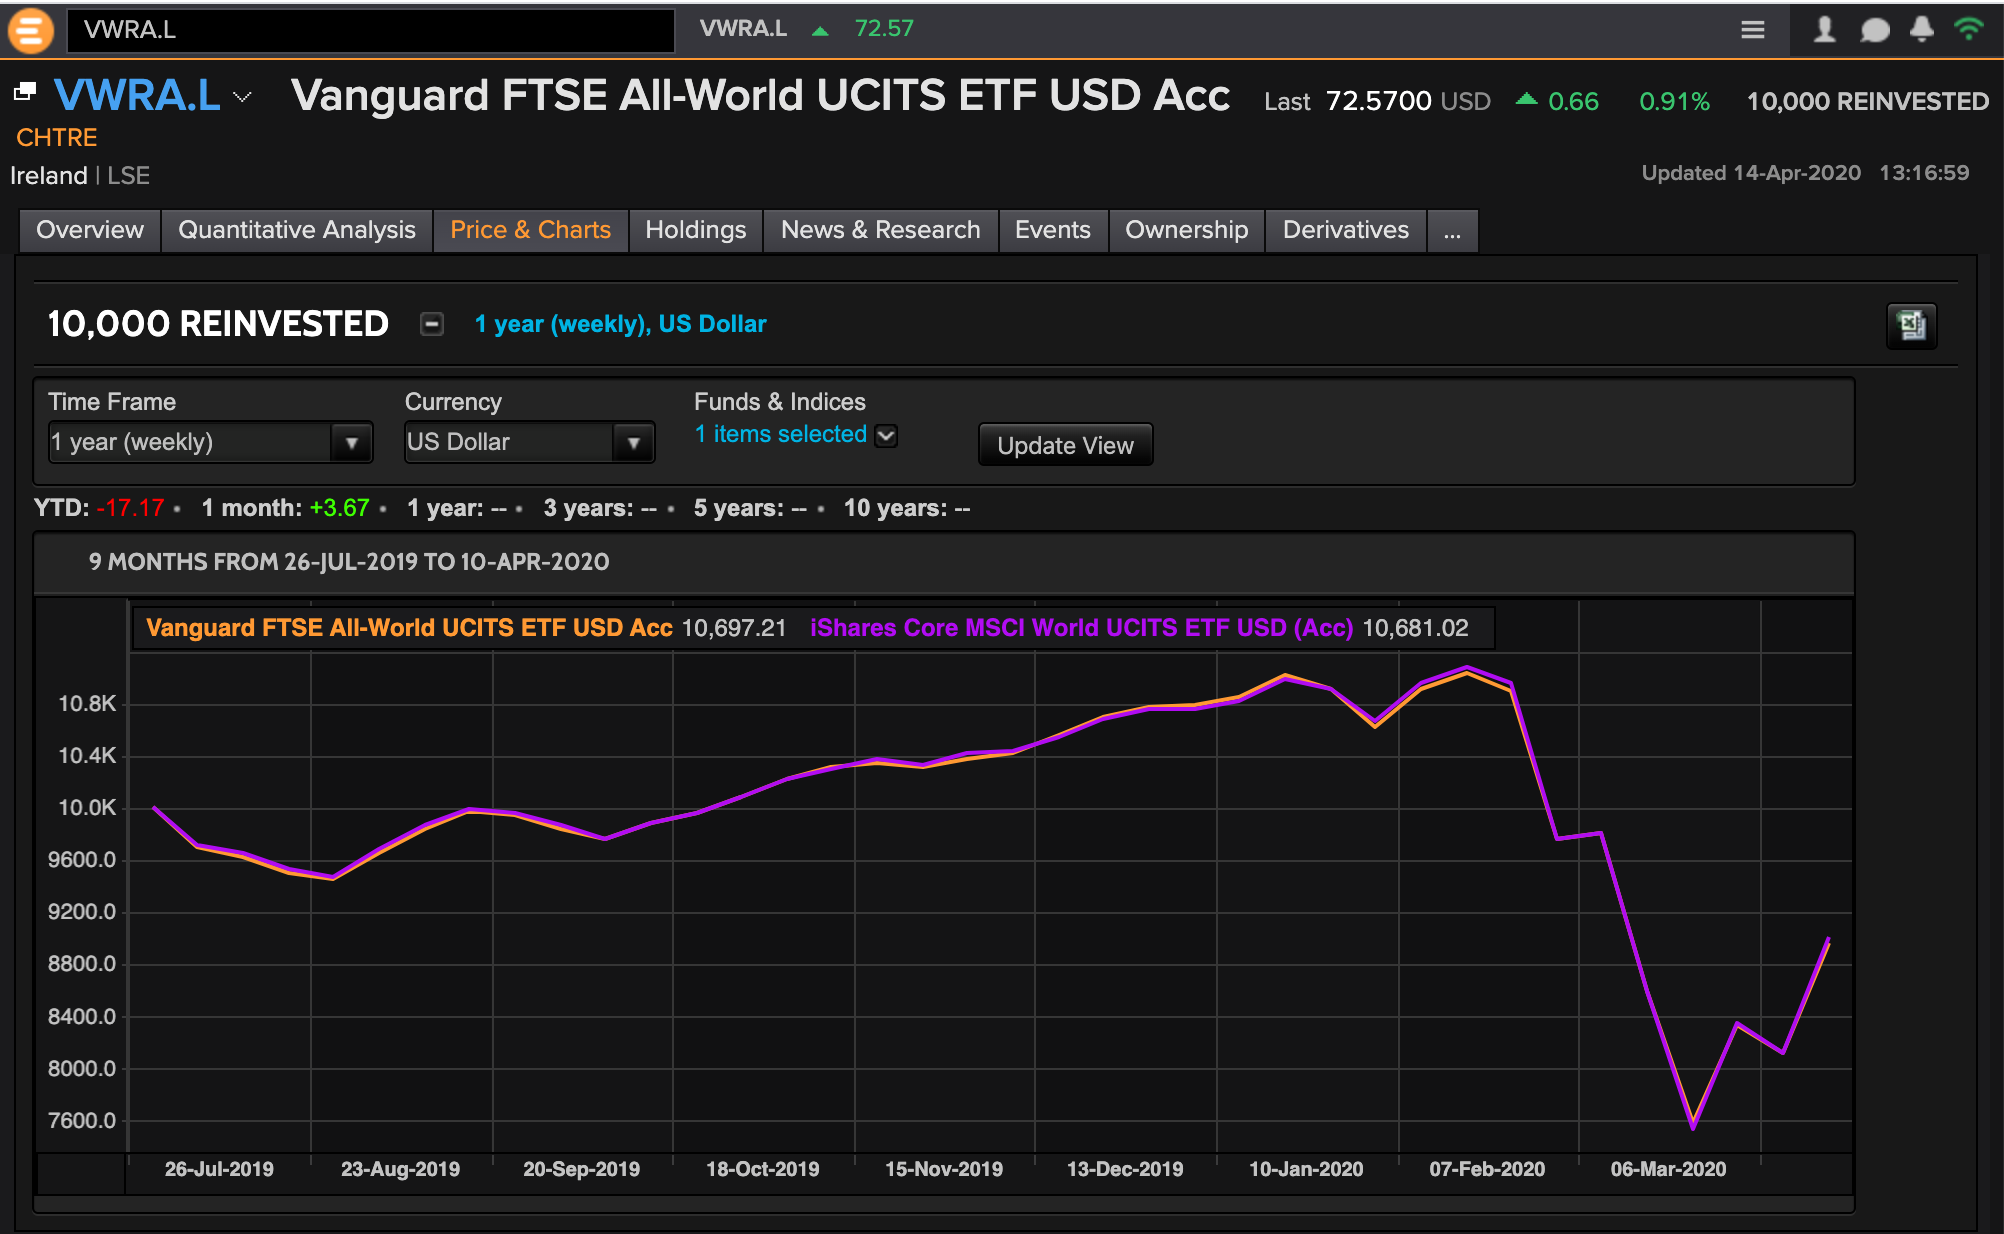Open the Currency US Dollar dropdown
Image resolution: width=2004 pixels, height=1234 pixels.
click(529, 442)
